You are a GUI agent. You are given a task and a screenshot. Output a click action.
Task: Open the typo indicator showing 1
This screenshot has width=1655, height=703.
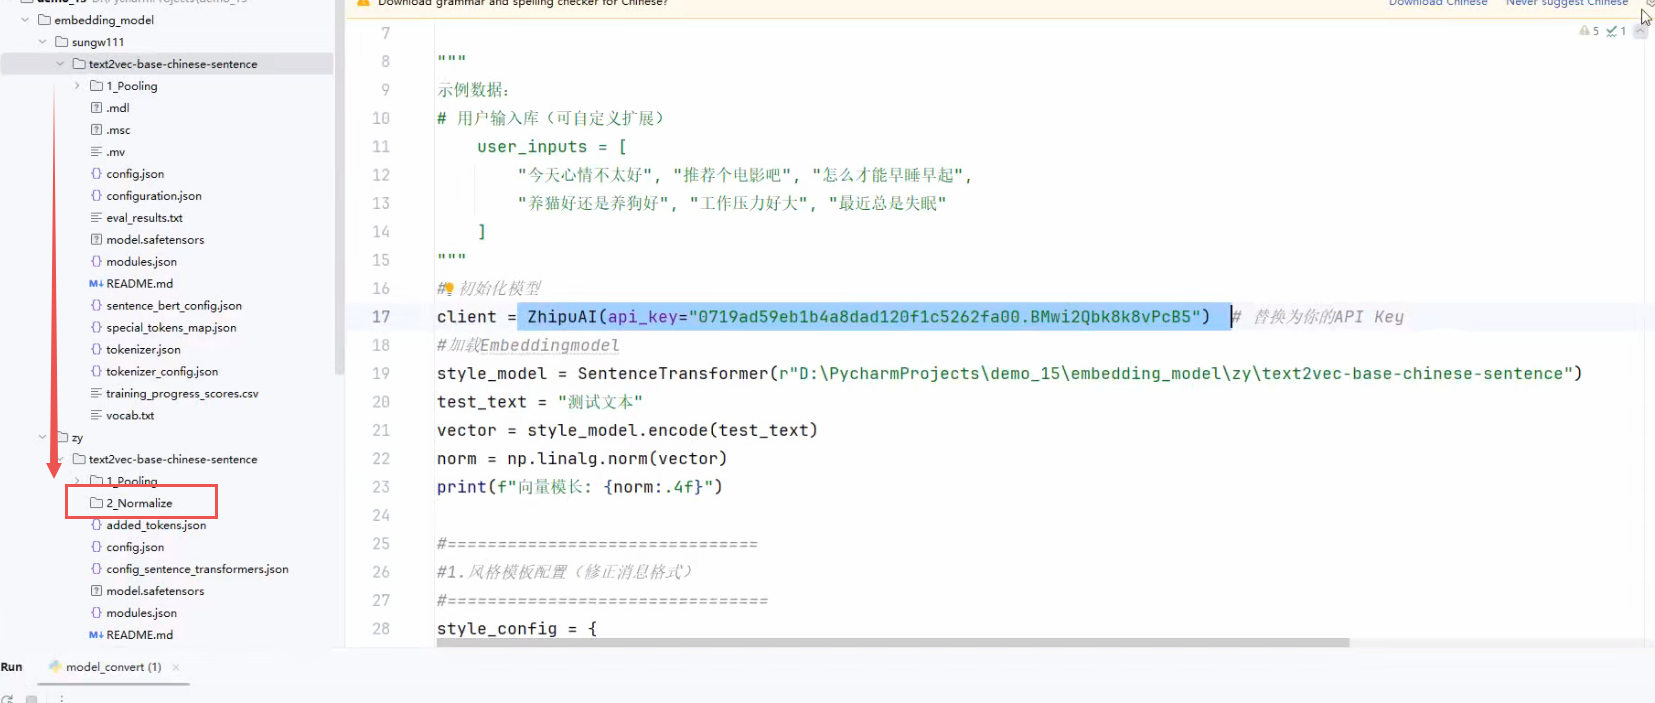(1616, 31)
